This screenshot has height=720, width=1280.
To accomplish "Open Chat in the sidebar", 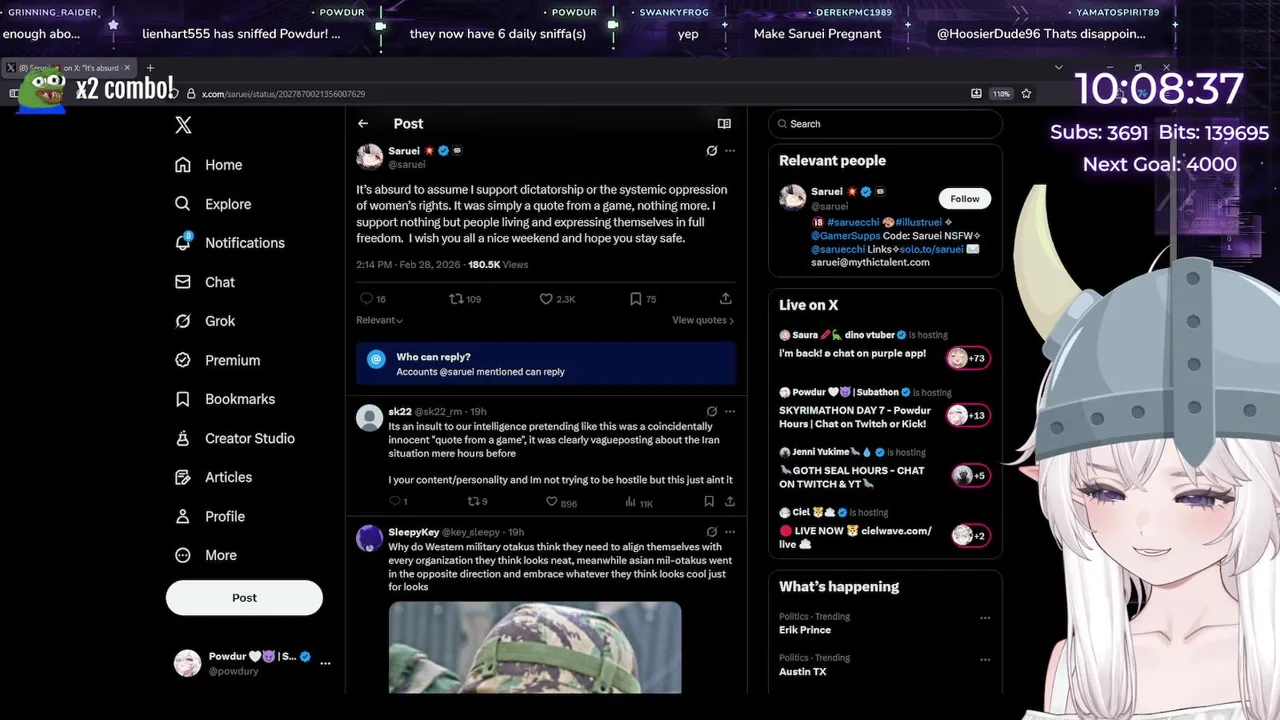I will click(x=205, y=282).
